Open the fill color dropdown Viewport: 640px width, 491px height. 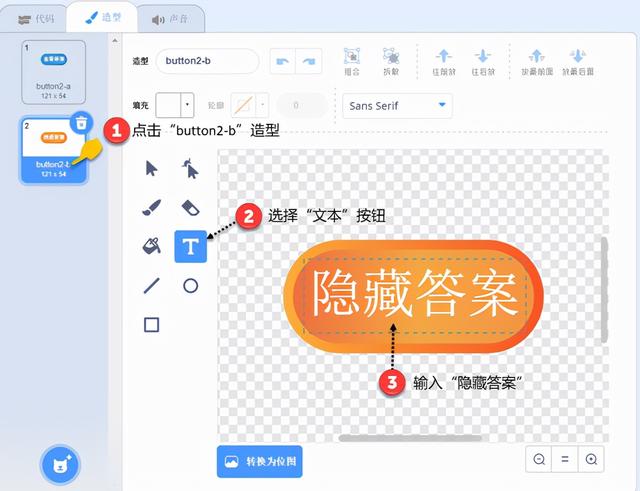pos(187,105)
